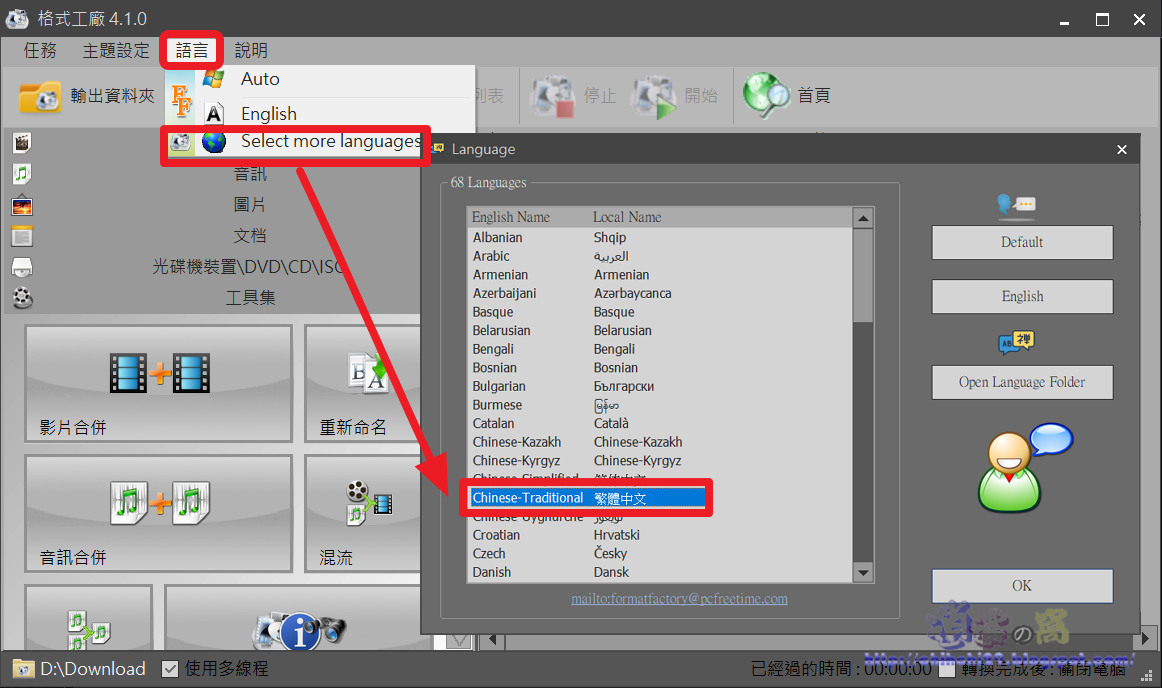Screen dimensions: 1162x688
Task: Open the media file info tool icon
Action: (299, 630)
